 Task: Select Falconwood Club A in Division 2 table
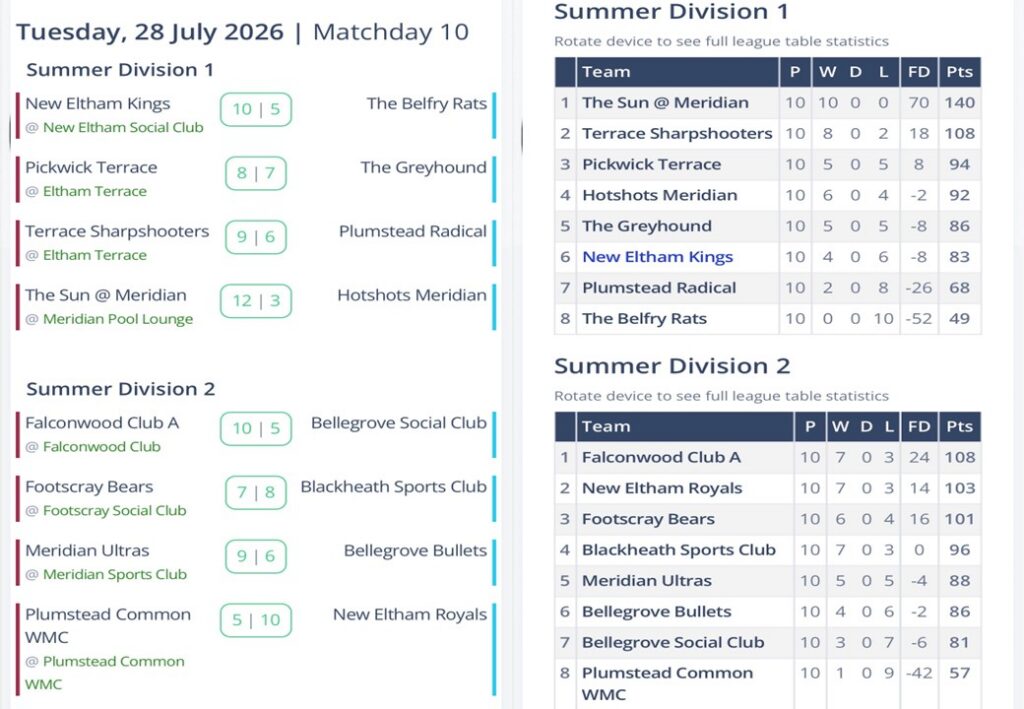pyautogui.click(x=661, y=457)
